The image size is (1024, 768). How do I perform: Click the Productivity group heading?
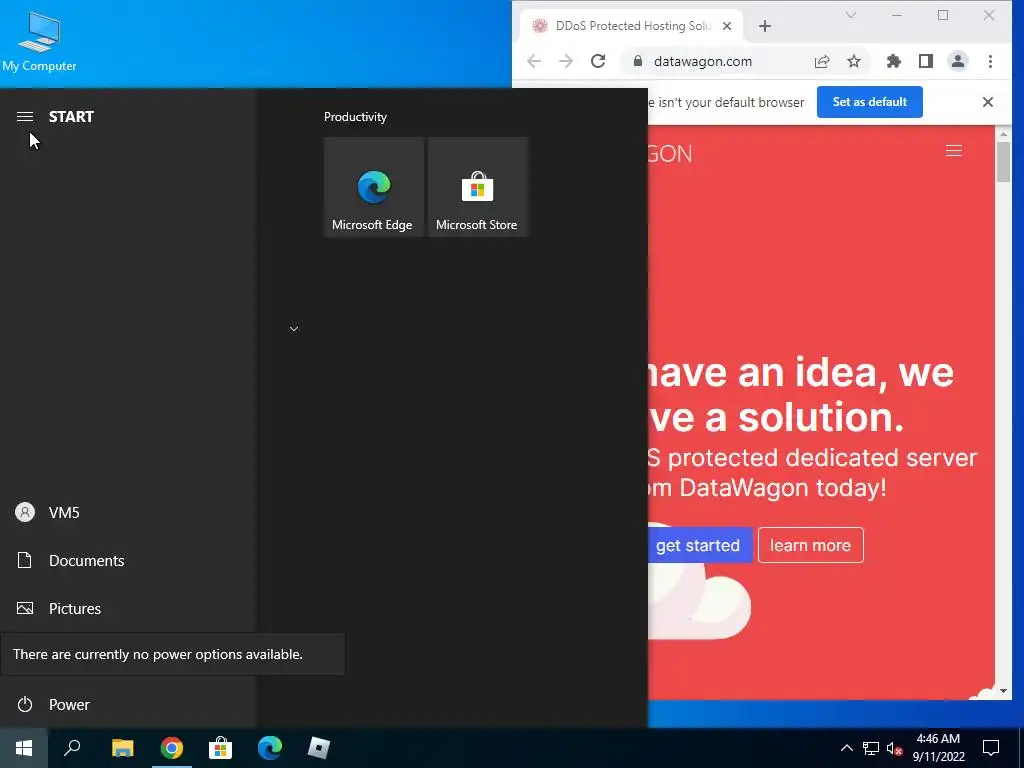click(x=355, y=117)
